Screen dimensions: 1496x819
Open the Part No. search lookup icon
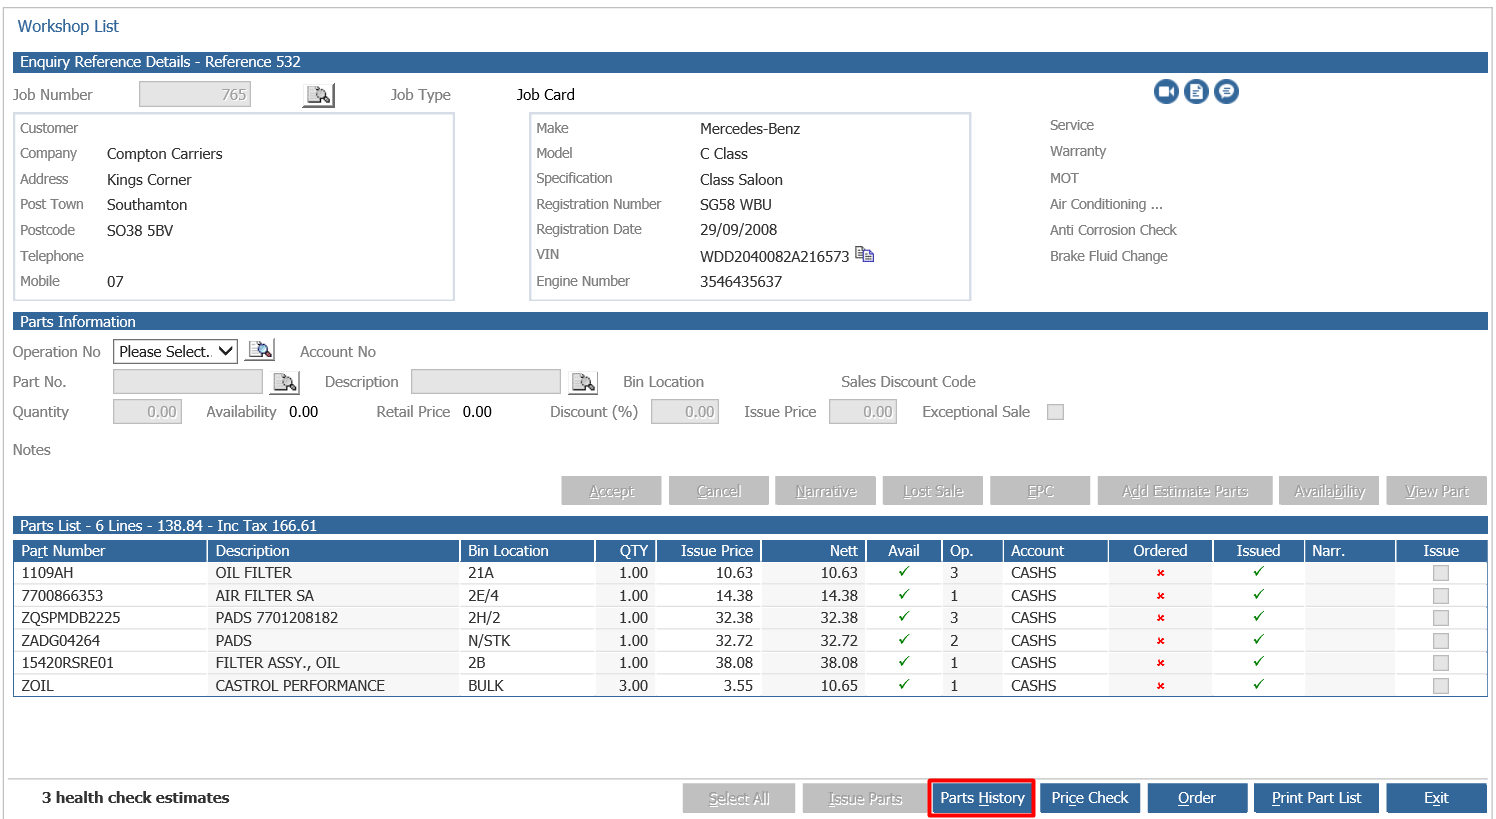285,382
